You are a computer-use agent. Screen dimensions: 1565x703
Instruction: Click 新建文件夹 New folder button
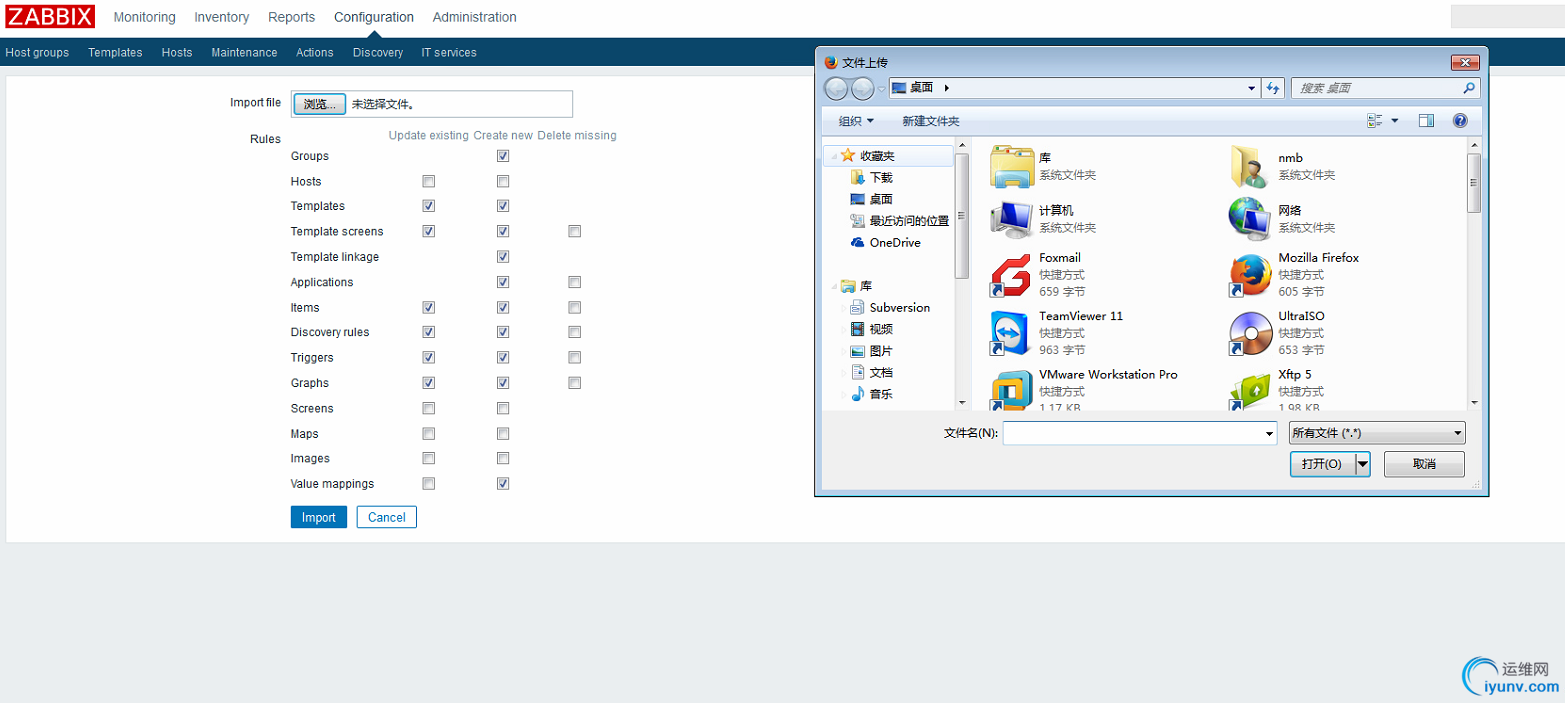[x=930, y=121]
